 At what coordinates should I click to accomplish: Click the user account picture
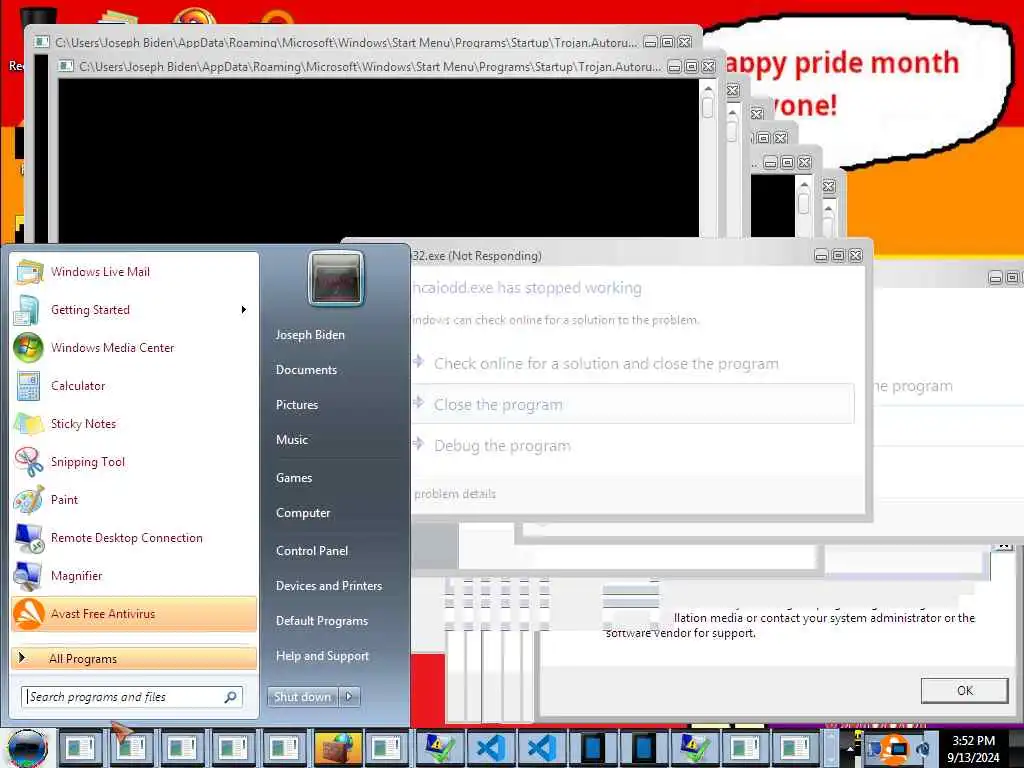[x=336, y=280]
